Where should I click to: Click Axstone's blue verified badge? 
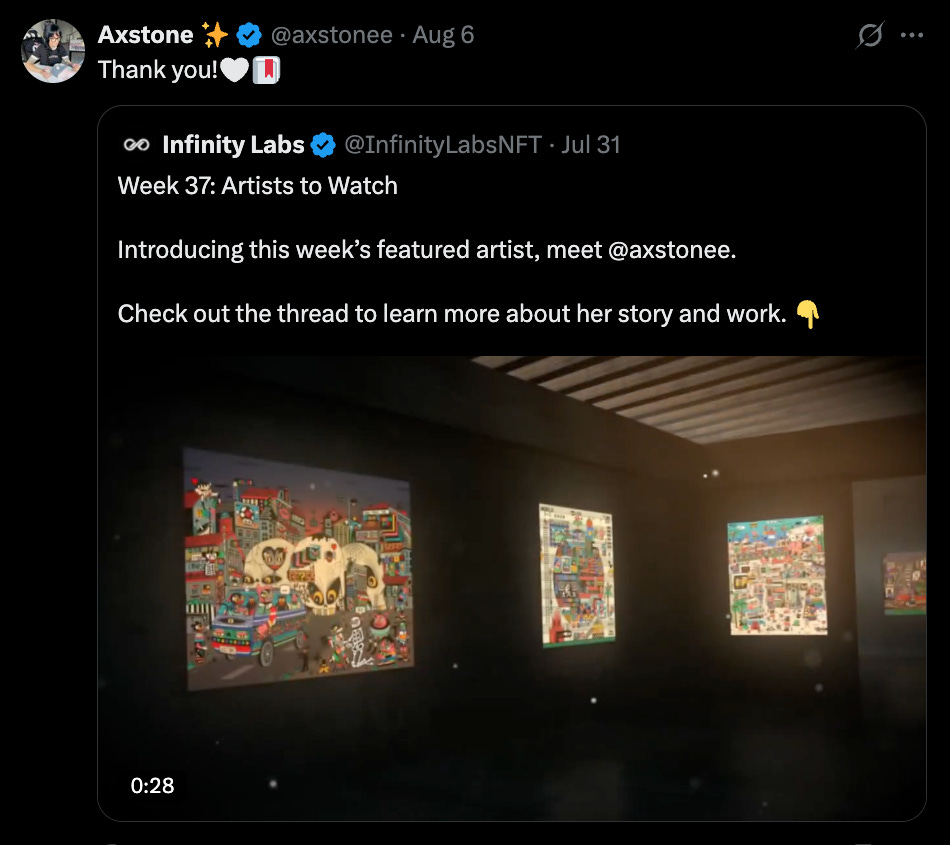tap(248, 35)
